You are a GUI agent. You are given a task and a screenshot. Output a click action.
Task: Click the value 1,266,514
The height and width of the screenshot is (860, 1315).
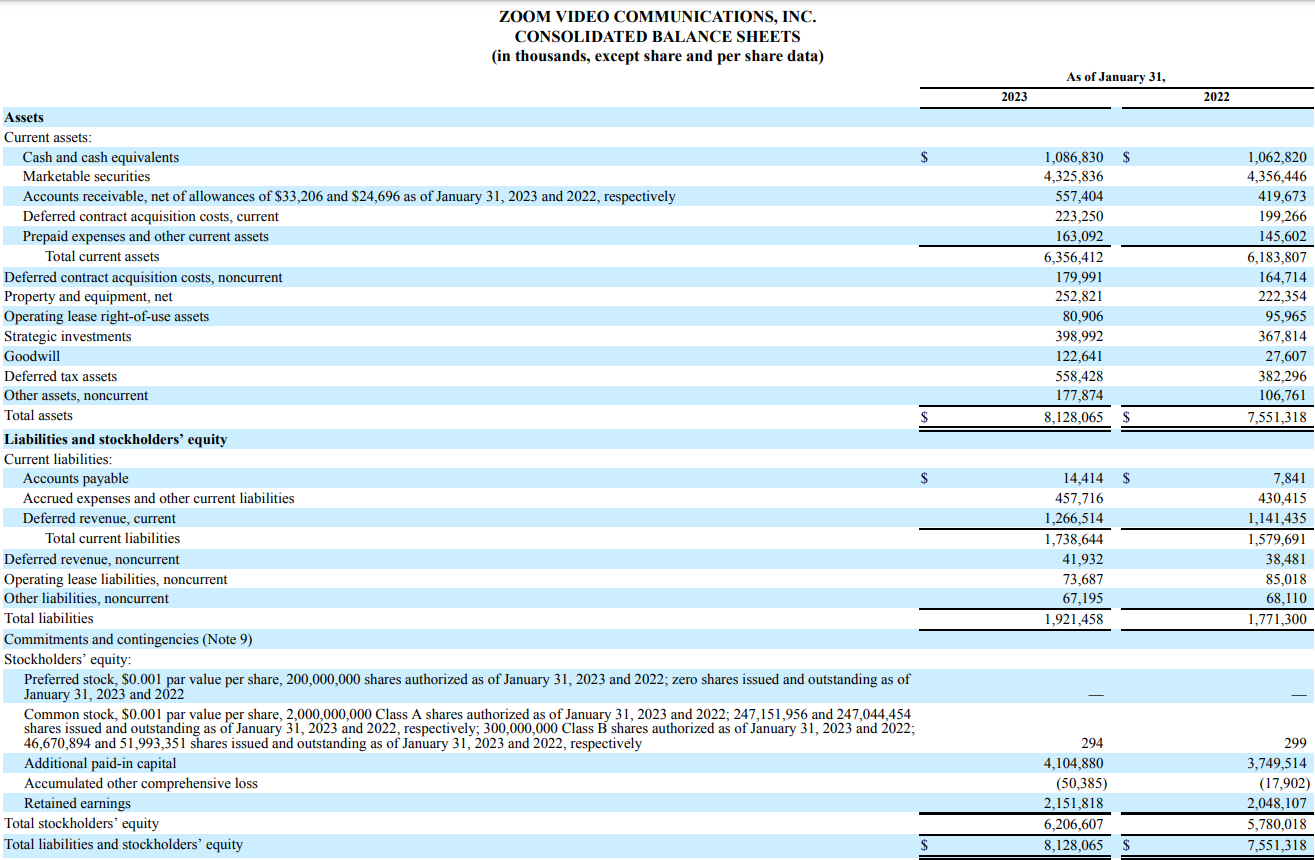(1073, 518)
